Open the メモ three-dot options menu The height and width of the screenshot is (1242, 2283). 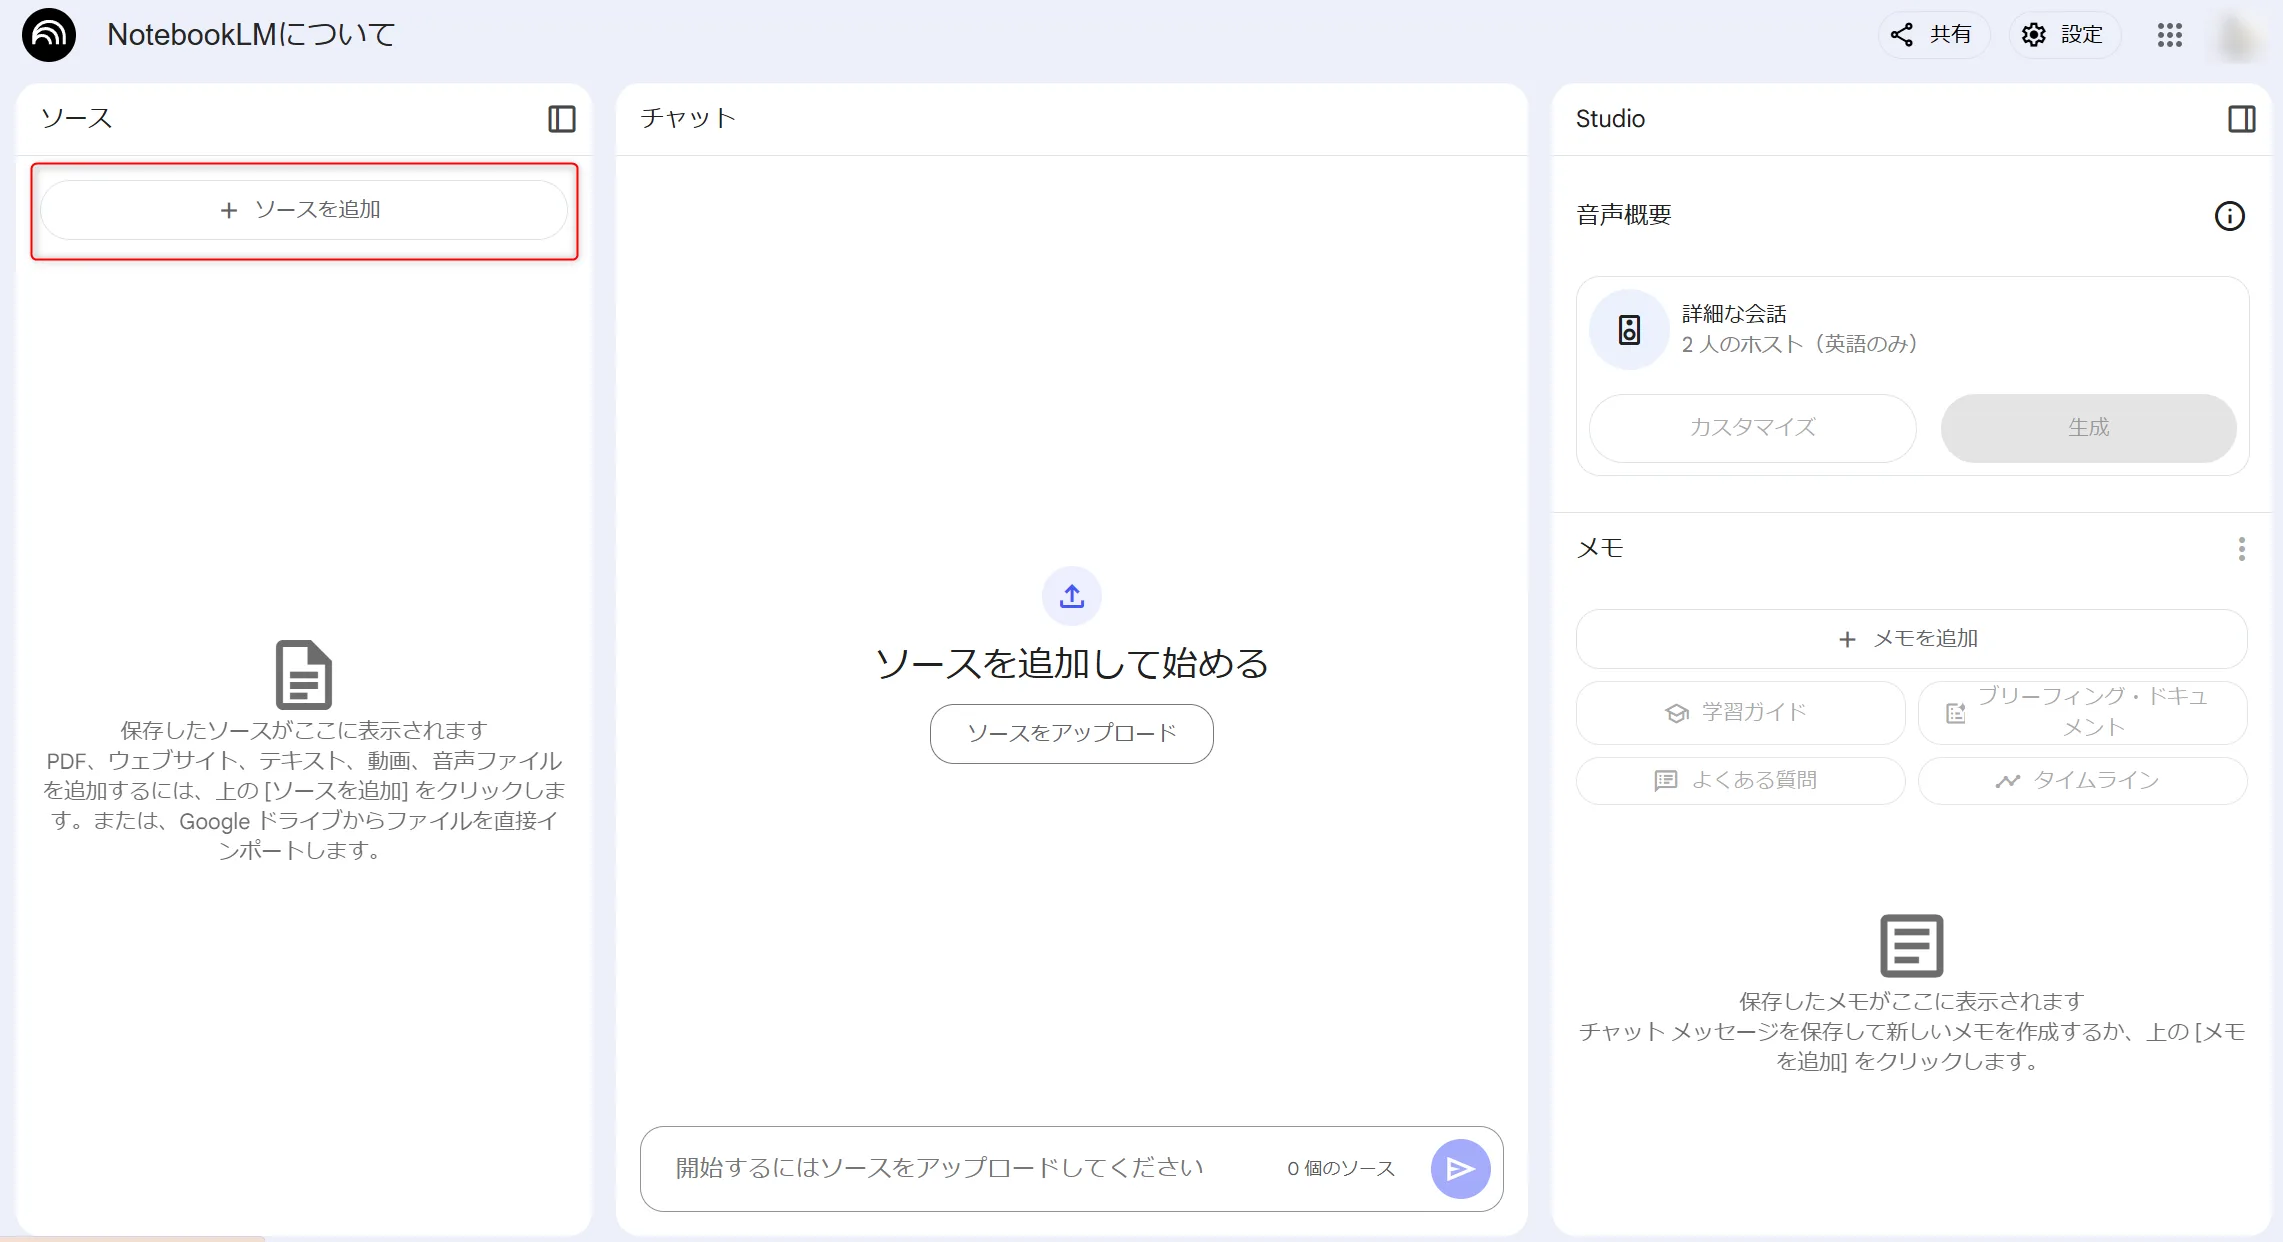click(2242, 549)
